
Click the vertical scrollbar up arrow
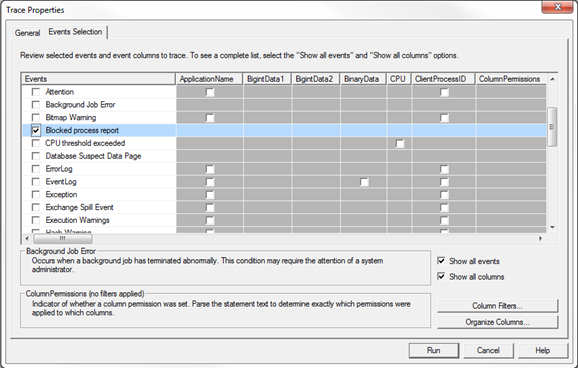click(552, 79)
